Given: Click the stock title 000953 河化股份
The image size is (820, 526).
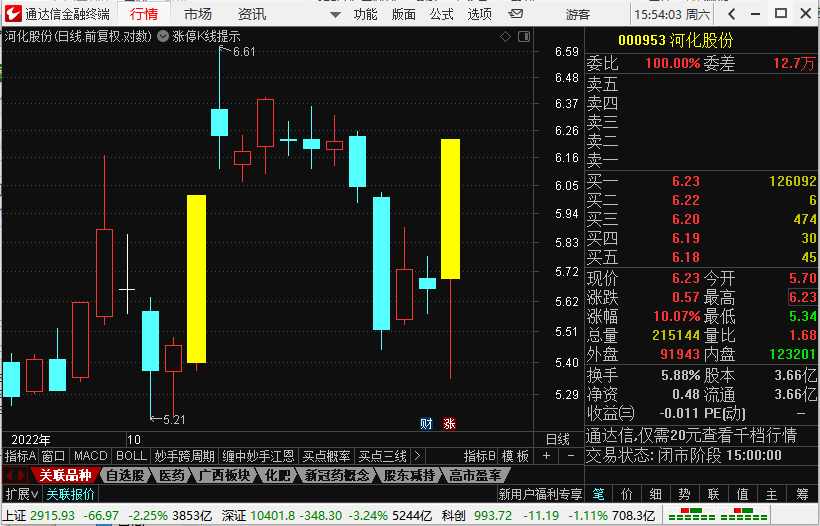Looking at the screenshot, I should pos(676,40).
